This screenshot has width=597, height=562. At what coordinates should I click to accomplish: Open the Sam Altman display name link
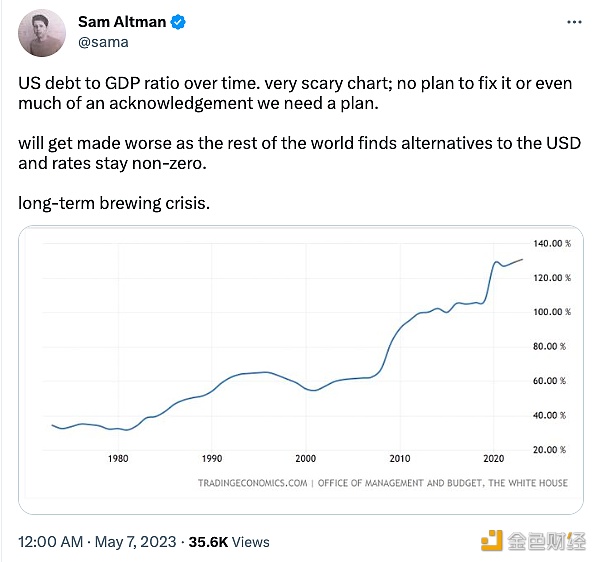[x=122, y=22]
